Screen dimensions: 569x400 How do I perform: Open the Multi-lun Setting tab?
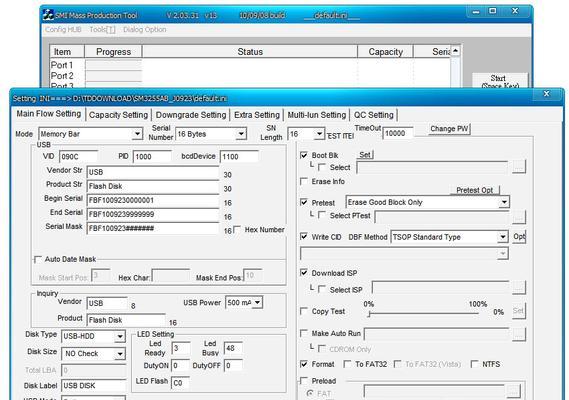point(316,115)
